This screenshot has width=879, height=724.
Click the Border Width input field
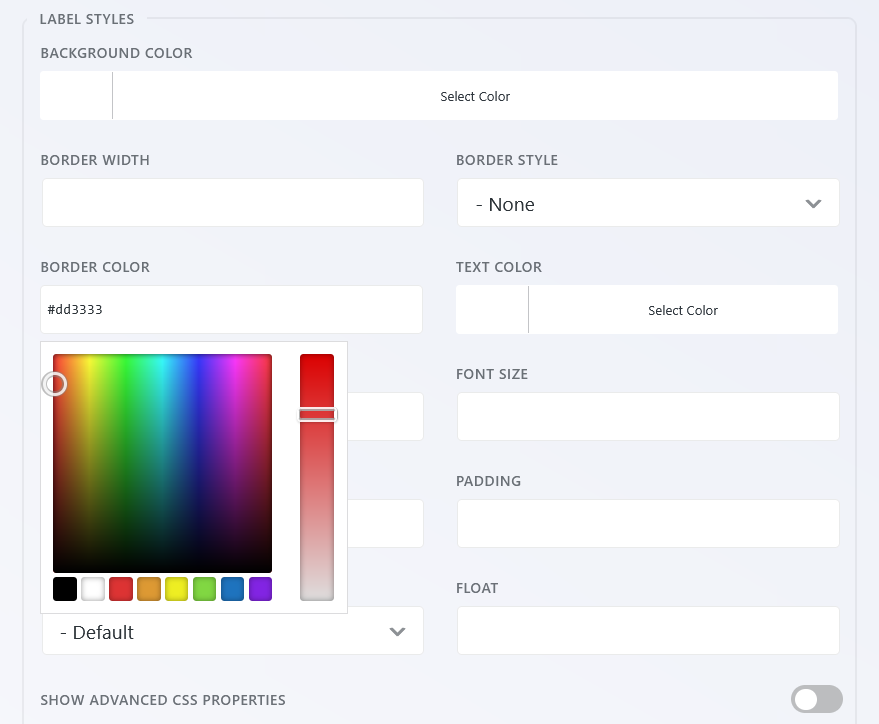[x=232, y=202]
